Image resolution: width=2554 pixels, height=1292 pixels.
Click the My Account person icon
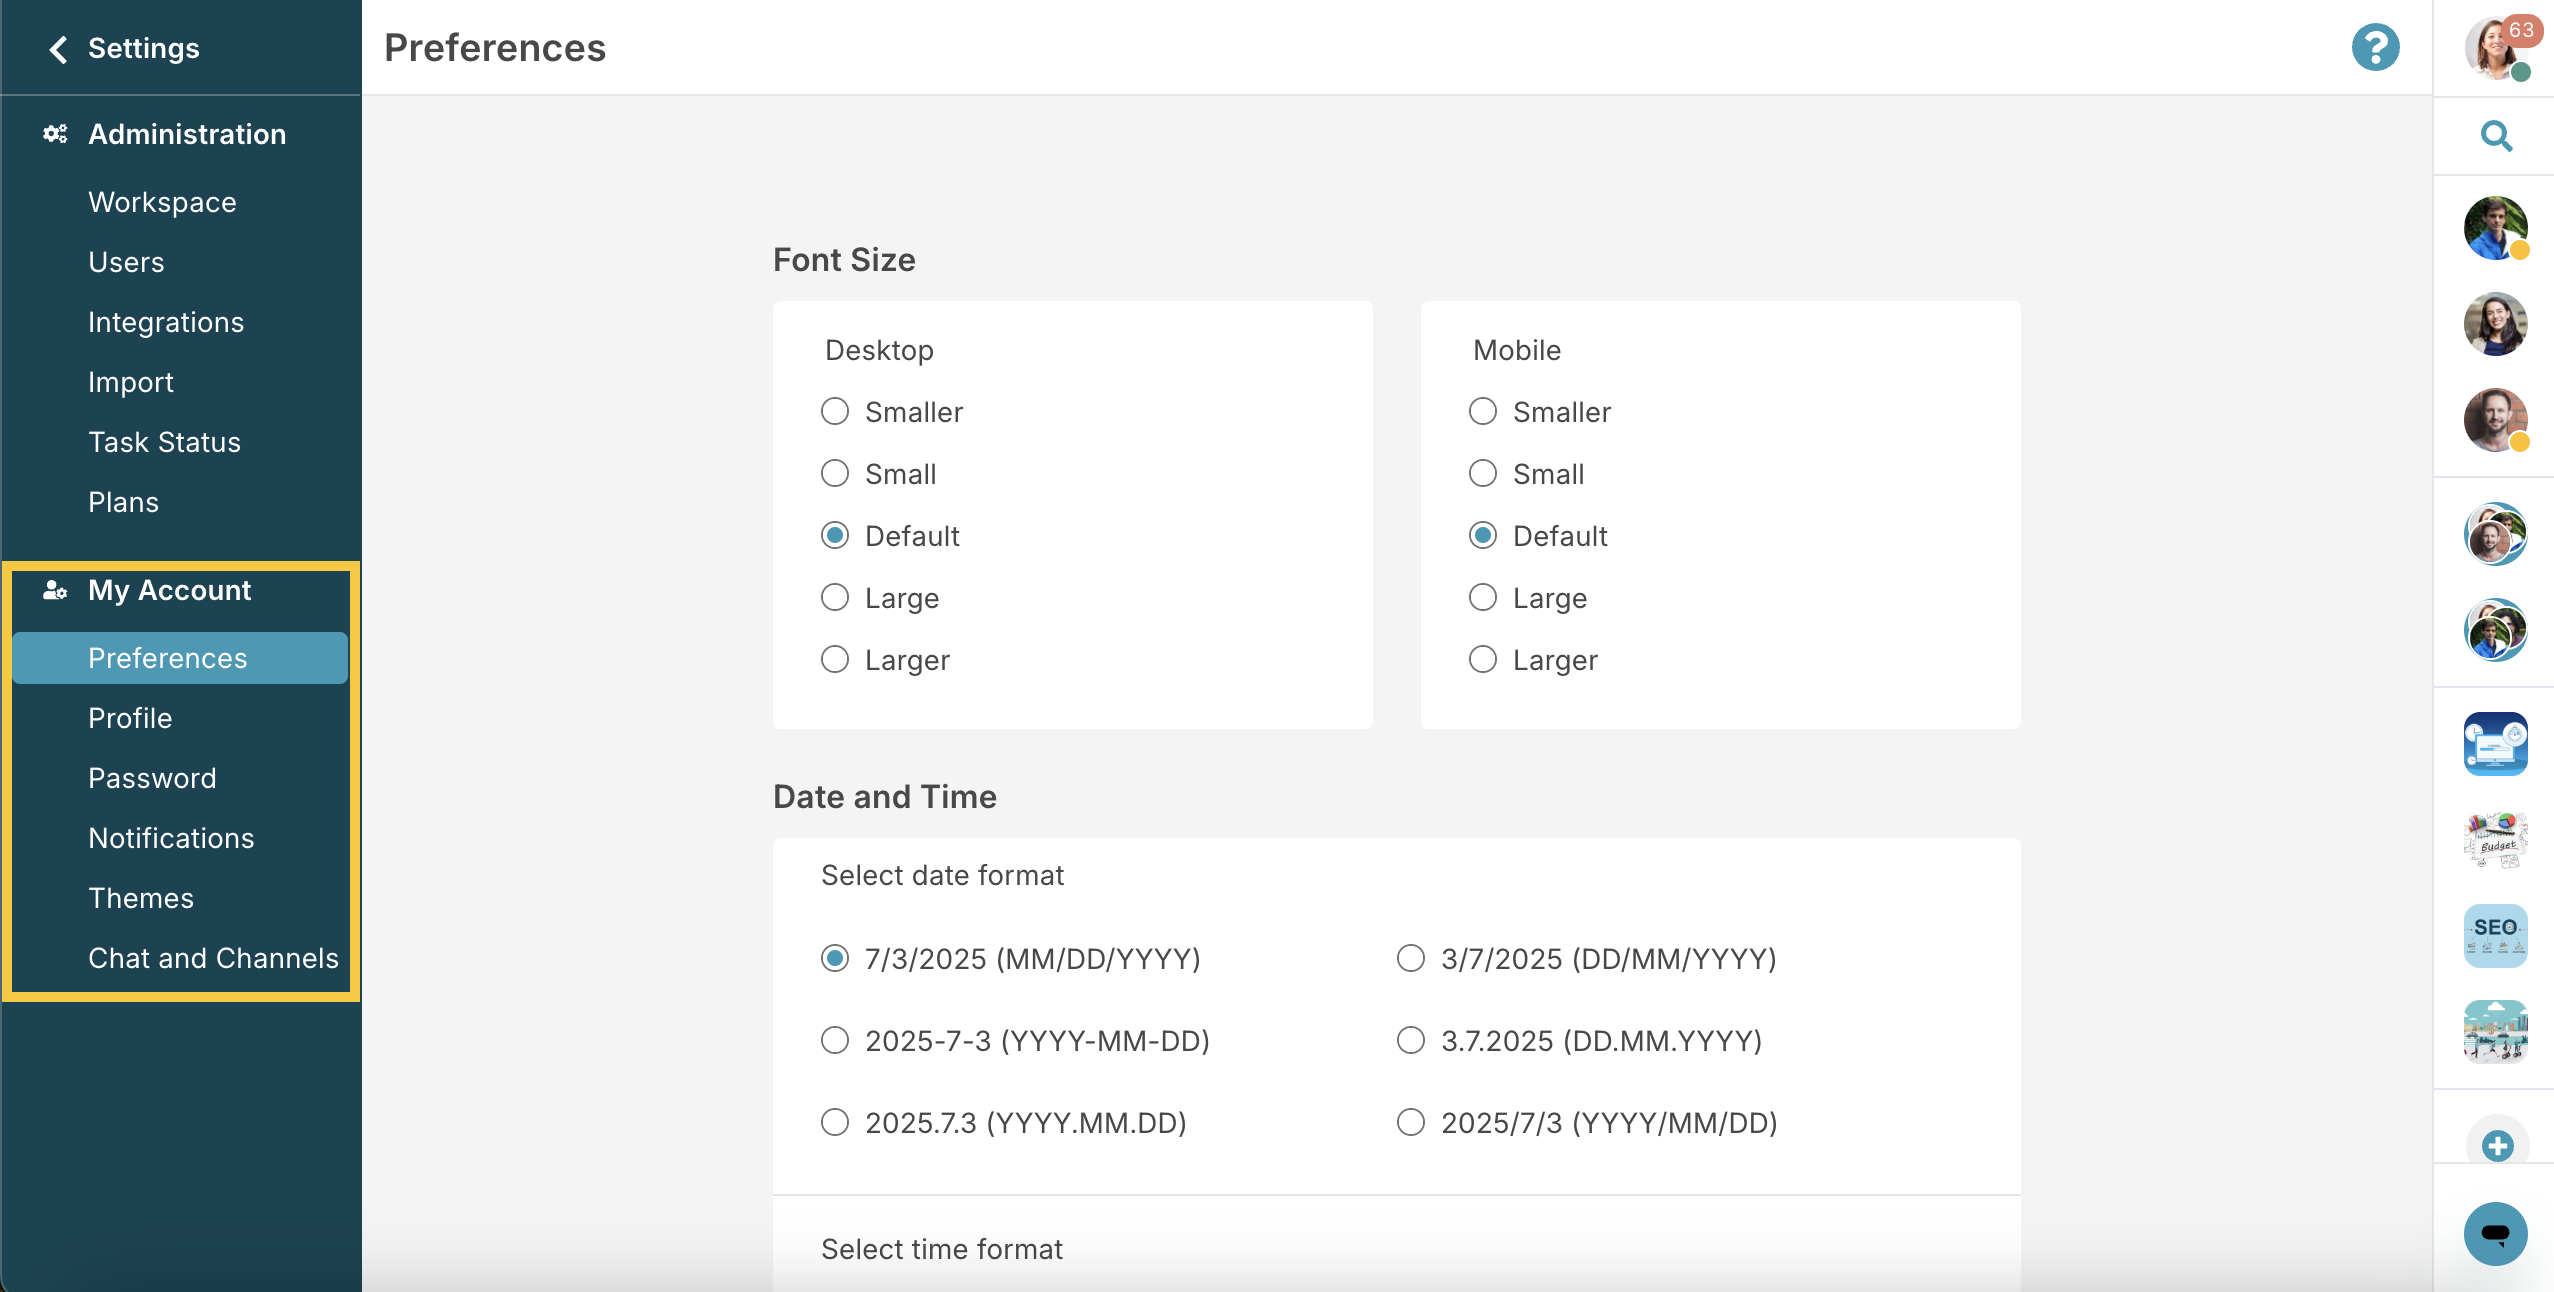[55, 590]
